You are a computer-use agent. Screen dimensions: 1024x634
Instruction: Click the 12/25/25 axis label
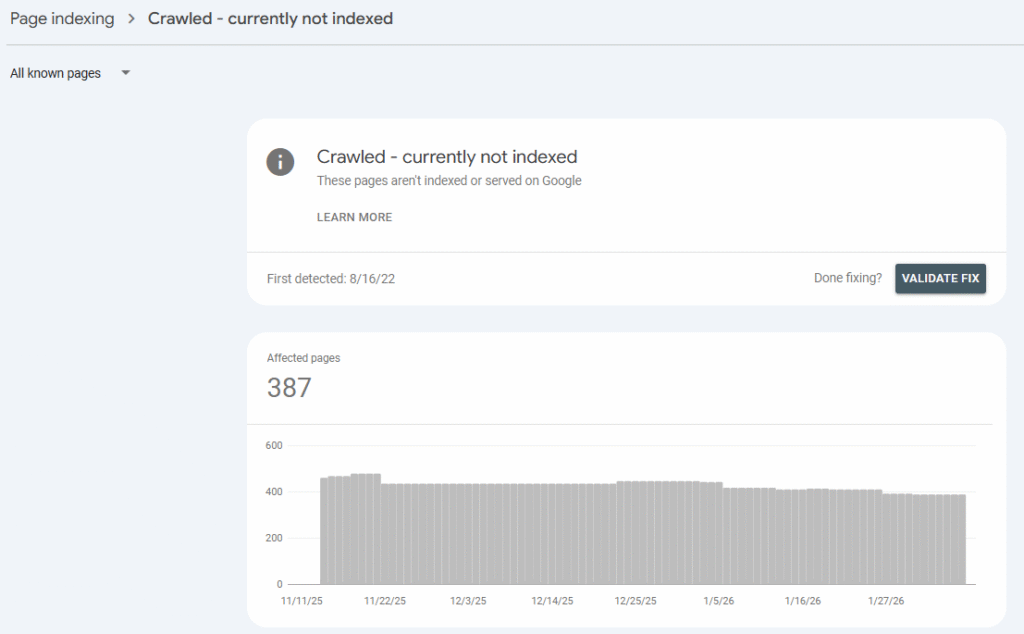pyautogui.click(x=635, y=601)
